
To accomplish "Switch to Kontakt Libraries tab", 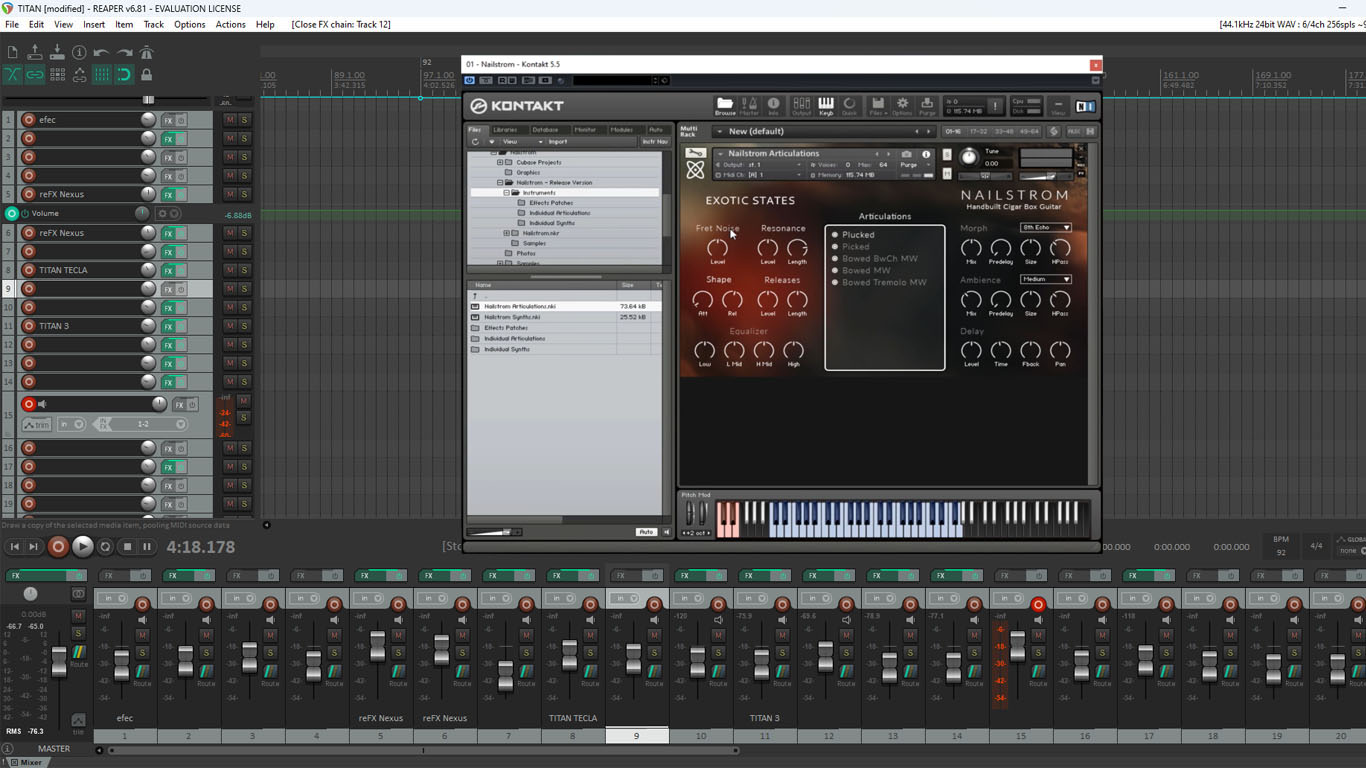I will [x=506, y=130].
